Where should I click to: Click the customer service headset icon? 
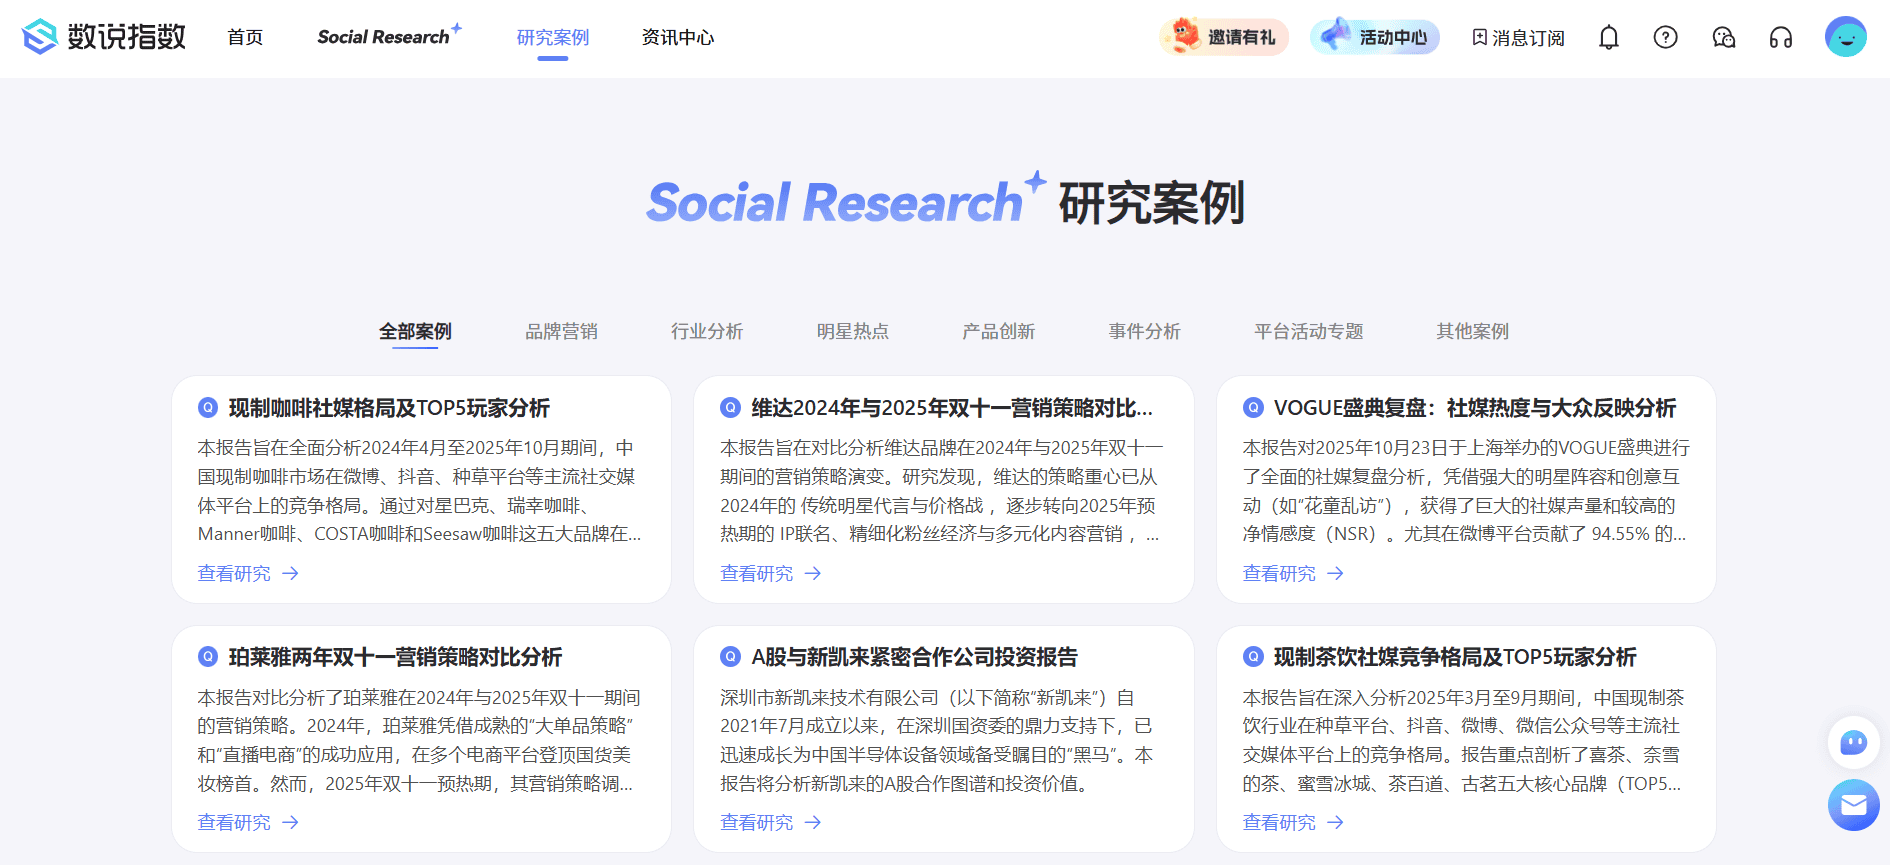point(1780,38)
